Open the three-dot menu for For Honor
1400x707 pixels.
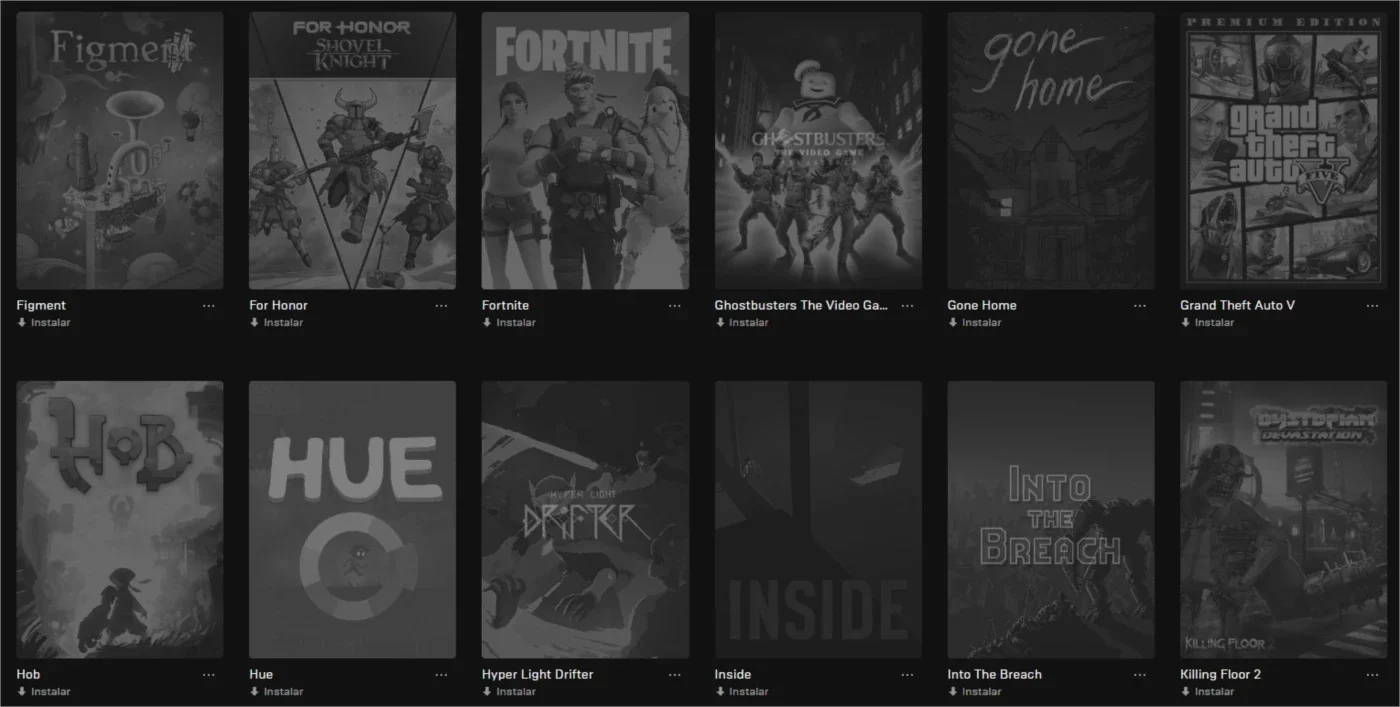click(442, 306)
